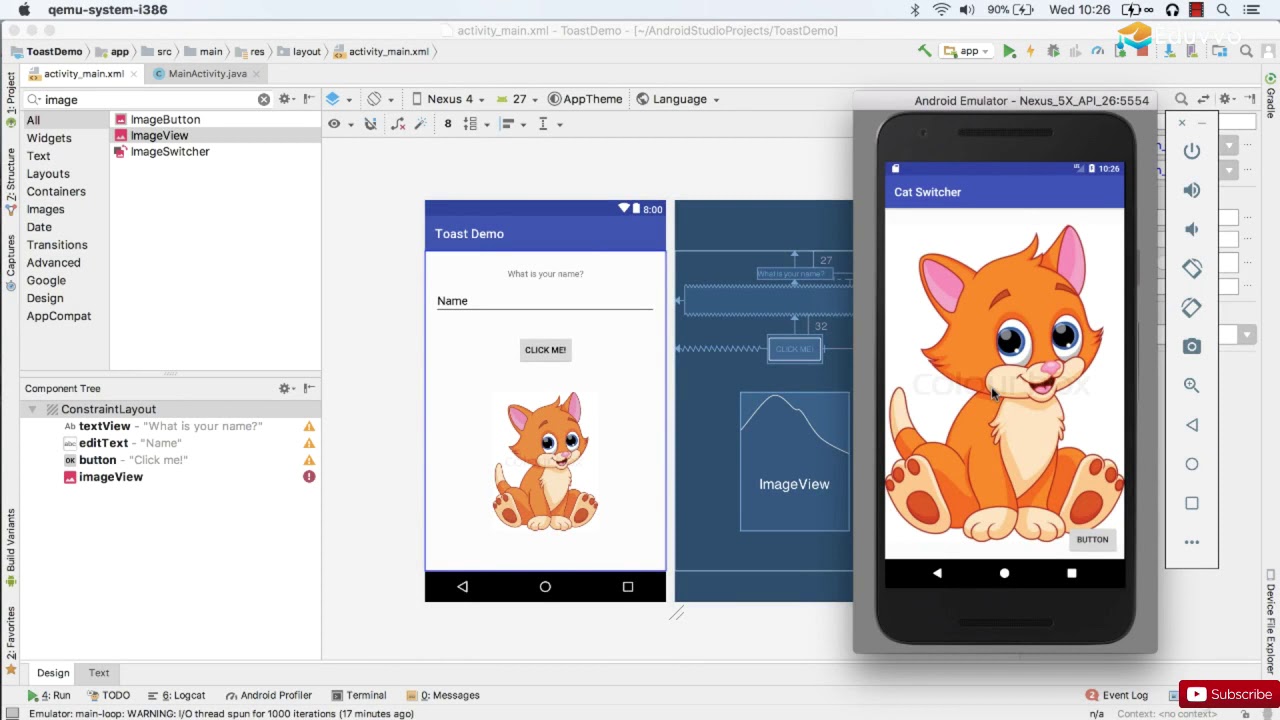
Task: Click Clear All Constraints icon
Action: pos(398,124)
